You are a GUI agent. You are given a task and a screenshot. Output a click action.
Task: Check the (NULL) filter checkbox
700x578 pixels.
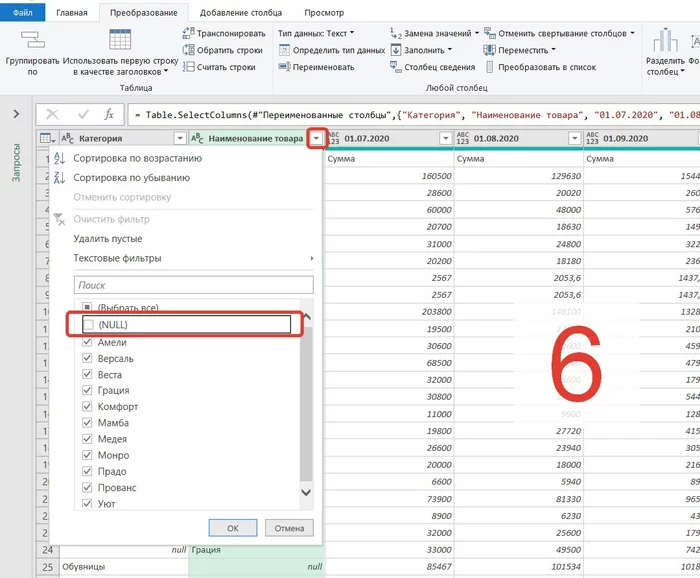[x=88, y=324]
